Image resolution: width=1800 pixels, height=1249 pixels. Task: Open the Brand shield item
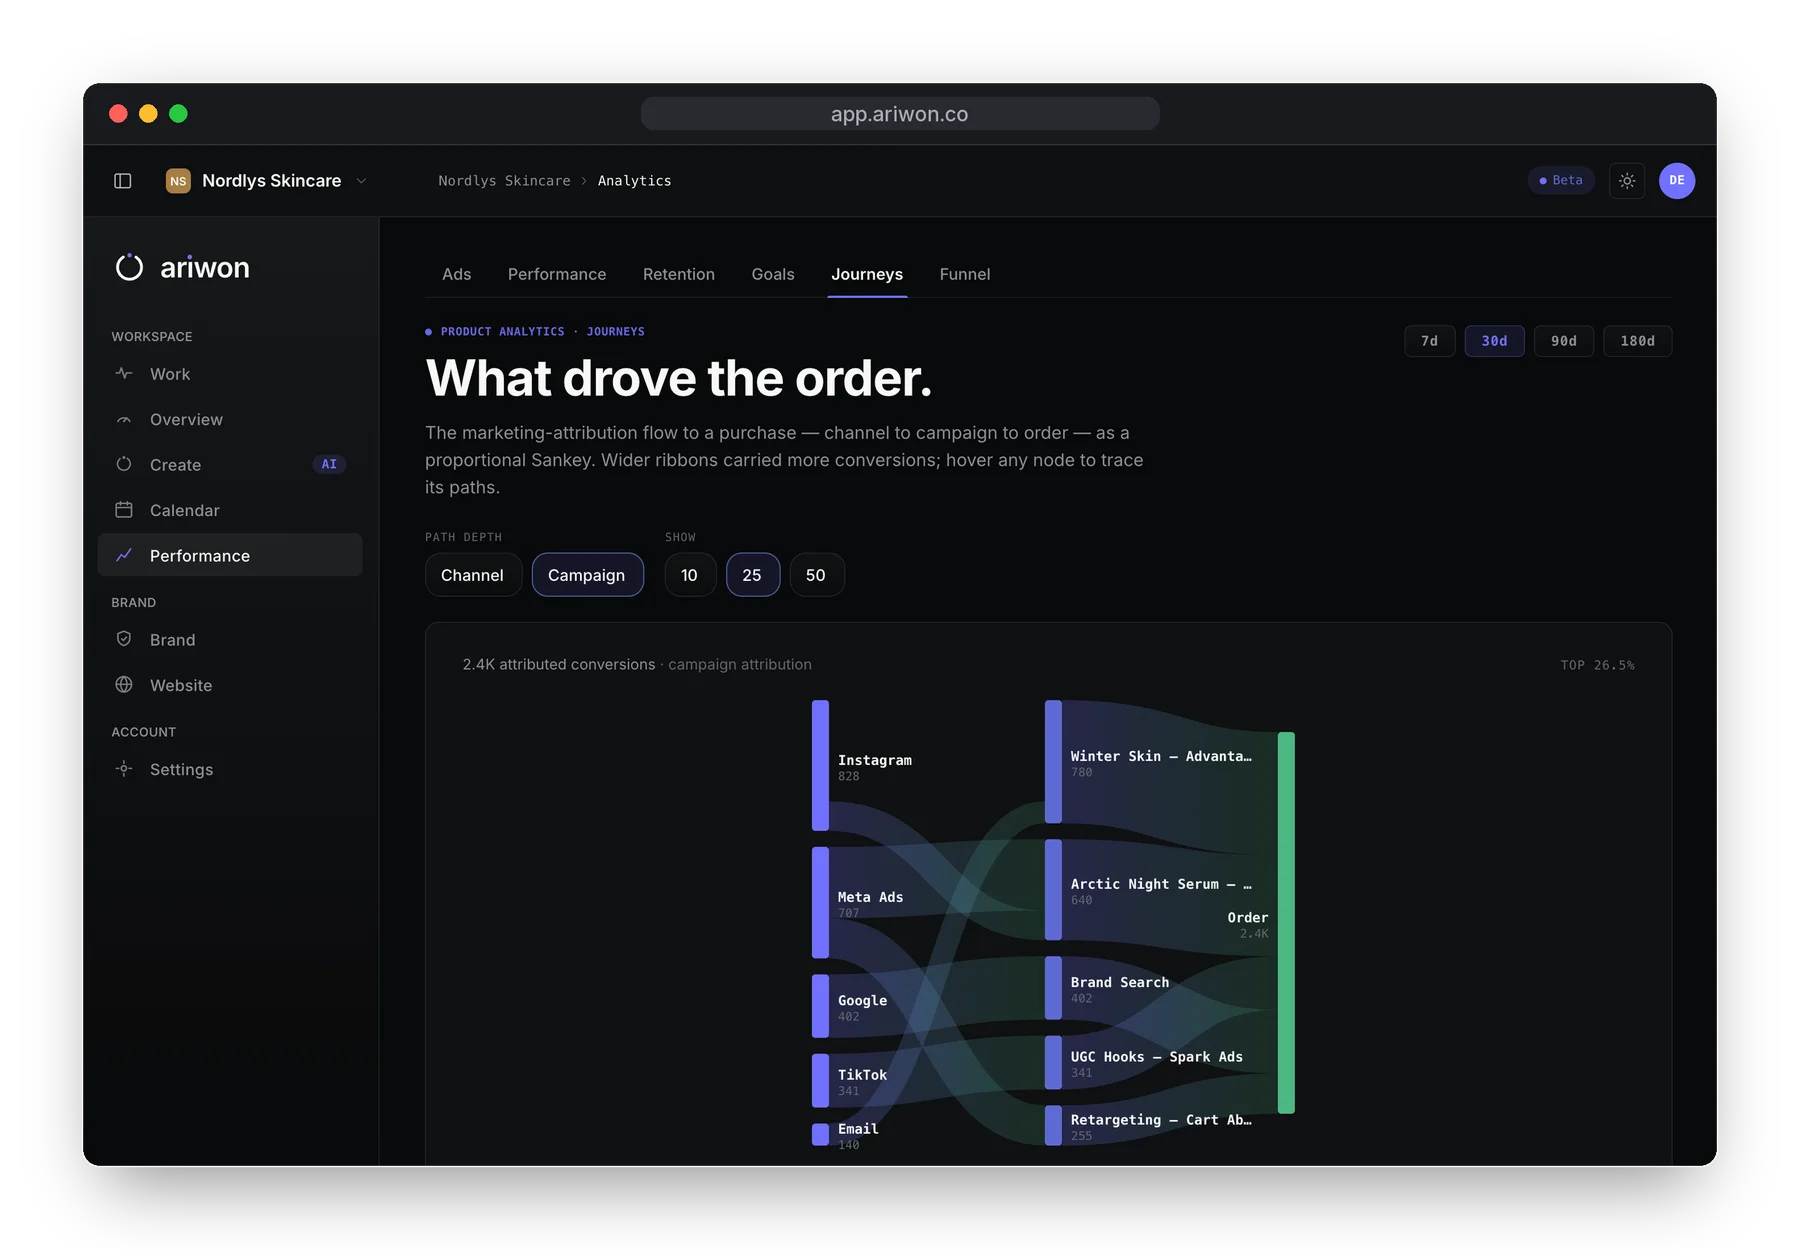point(230,640)
